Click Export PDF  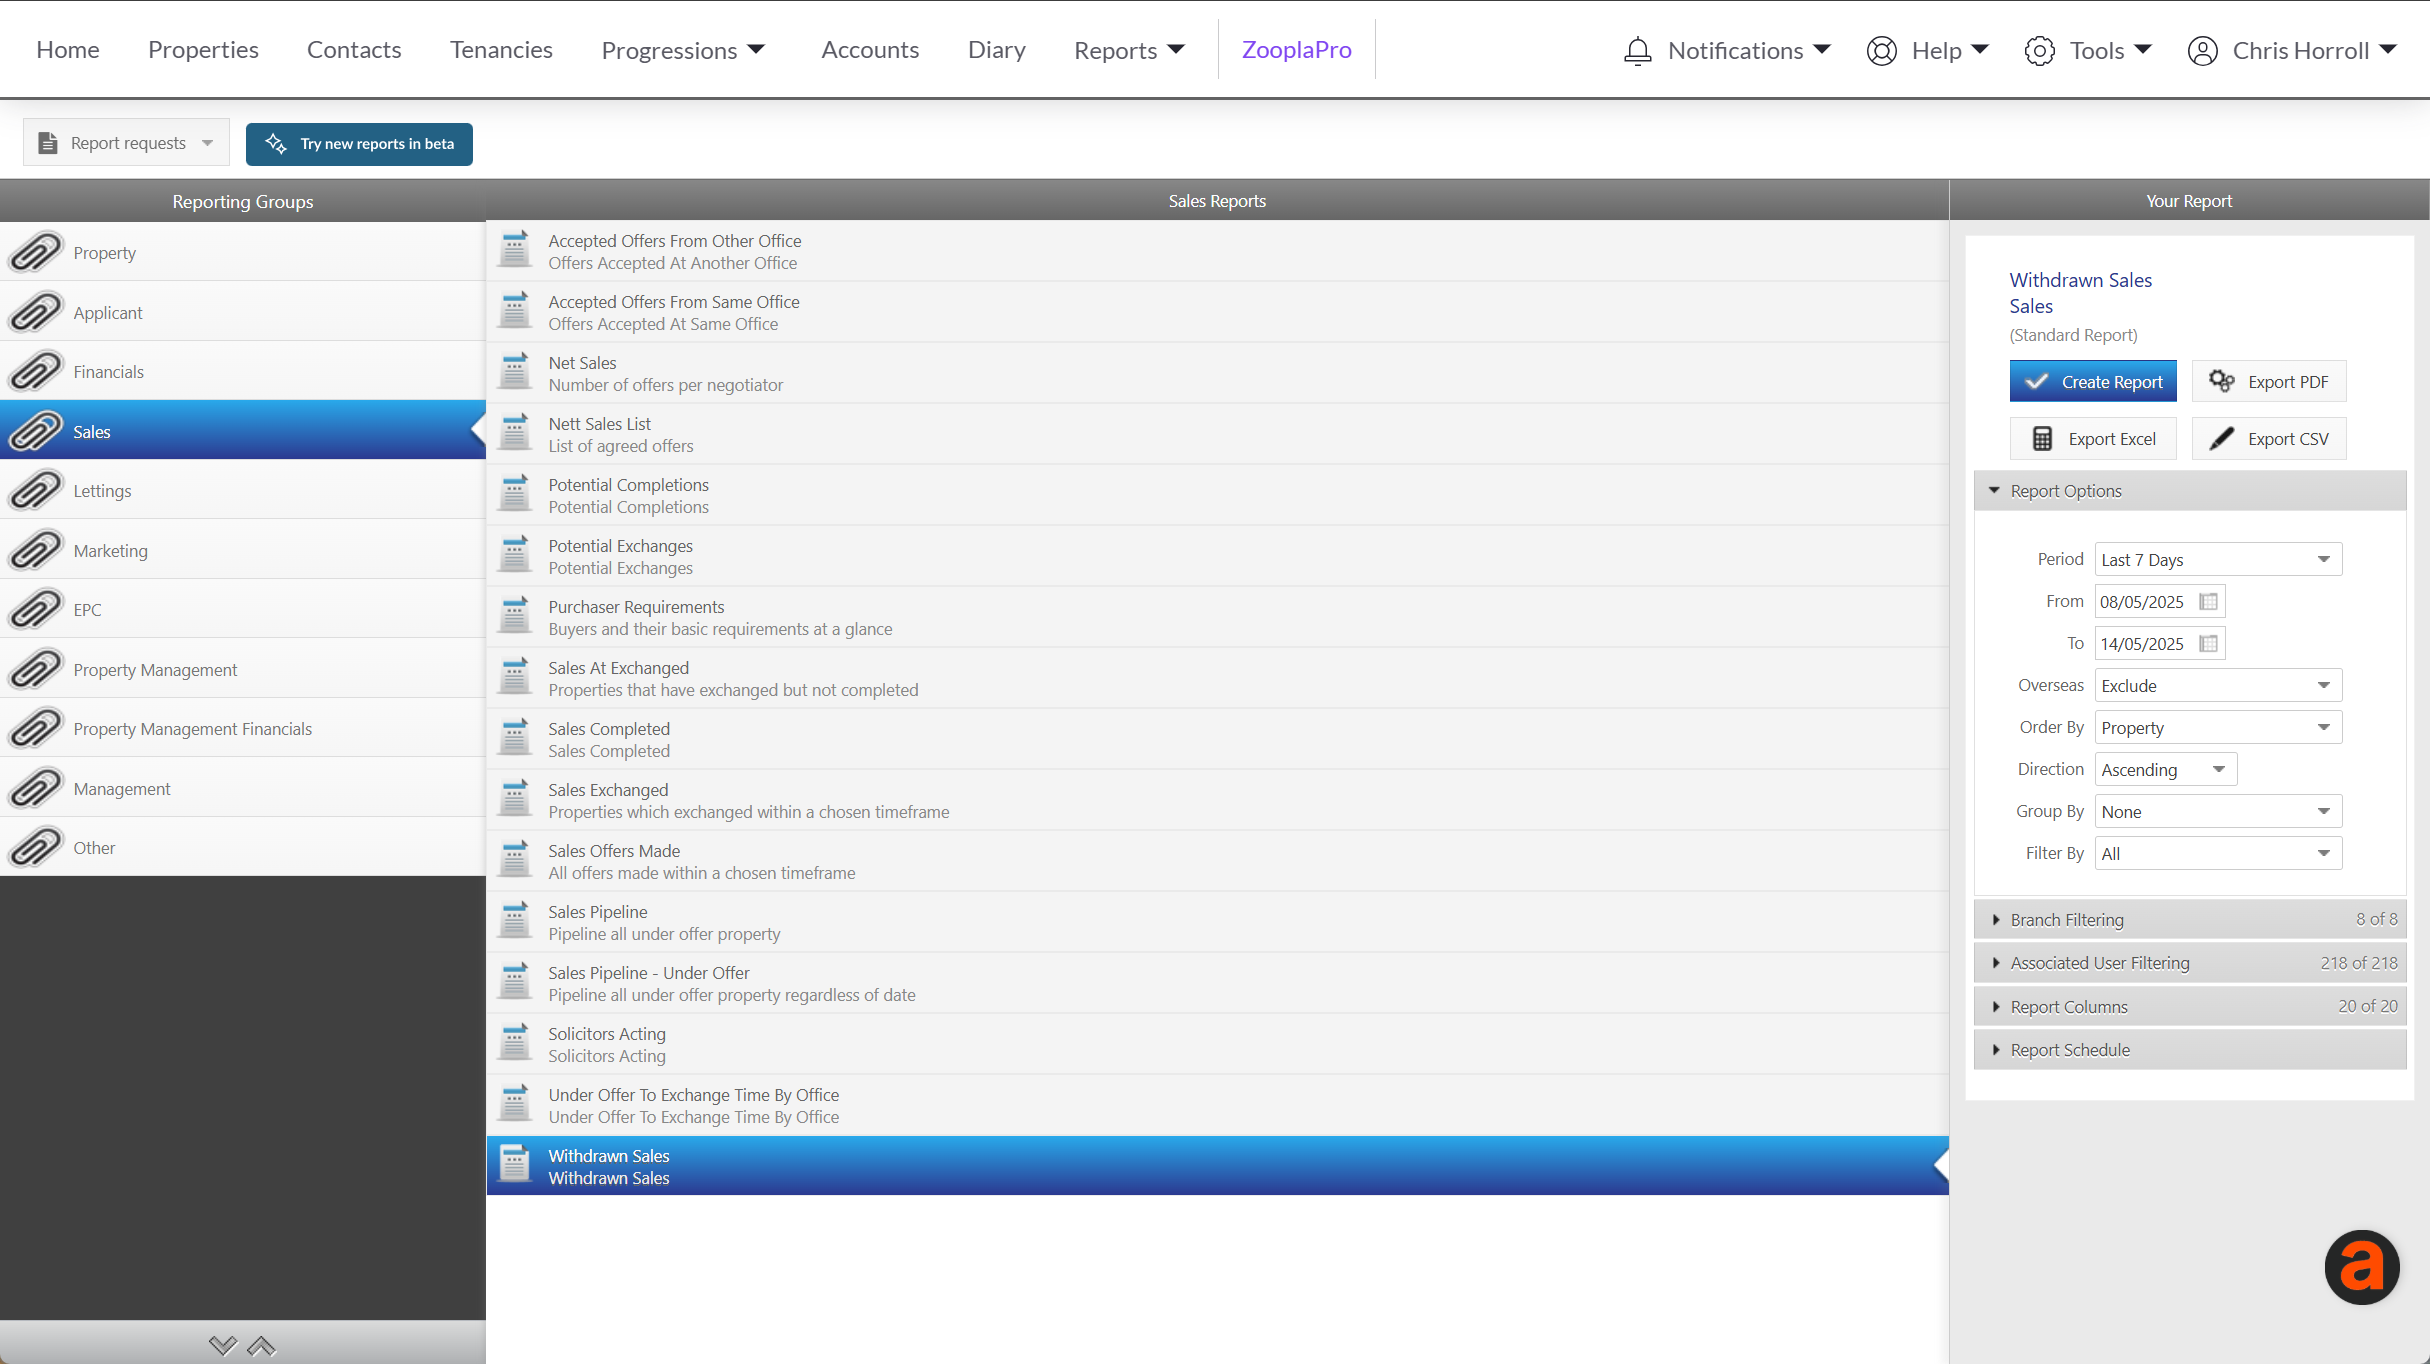coord(2269,381)
